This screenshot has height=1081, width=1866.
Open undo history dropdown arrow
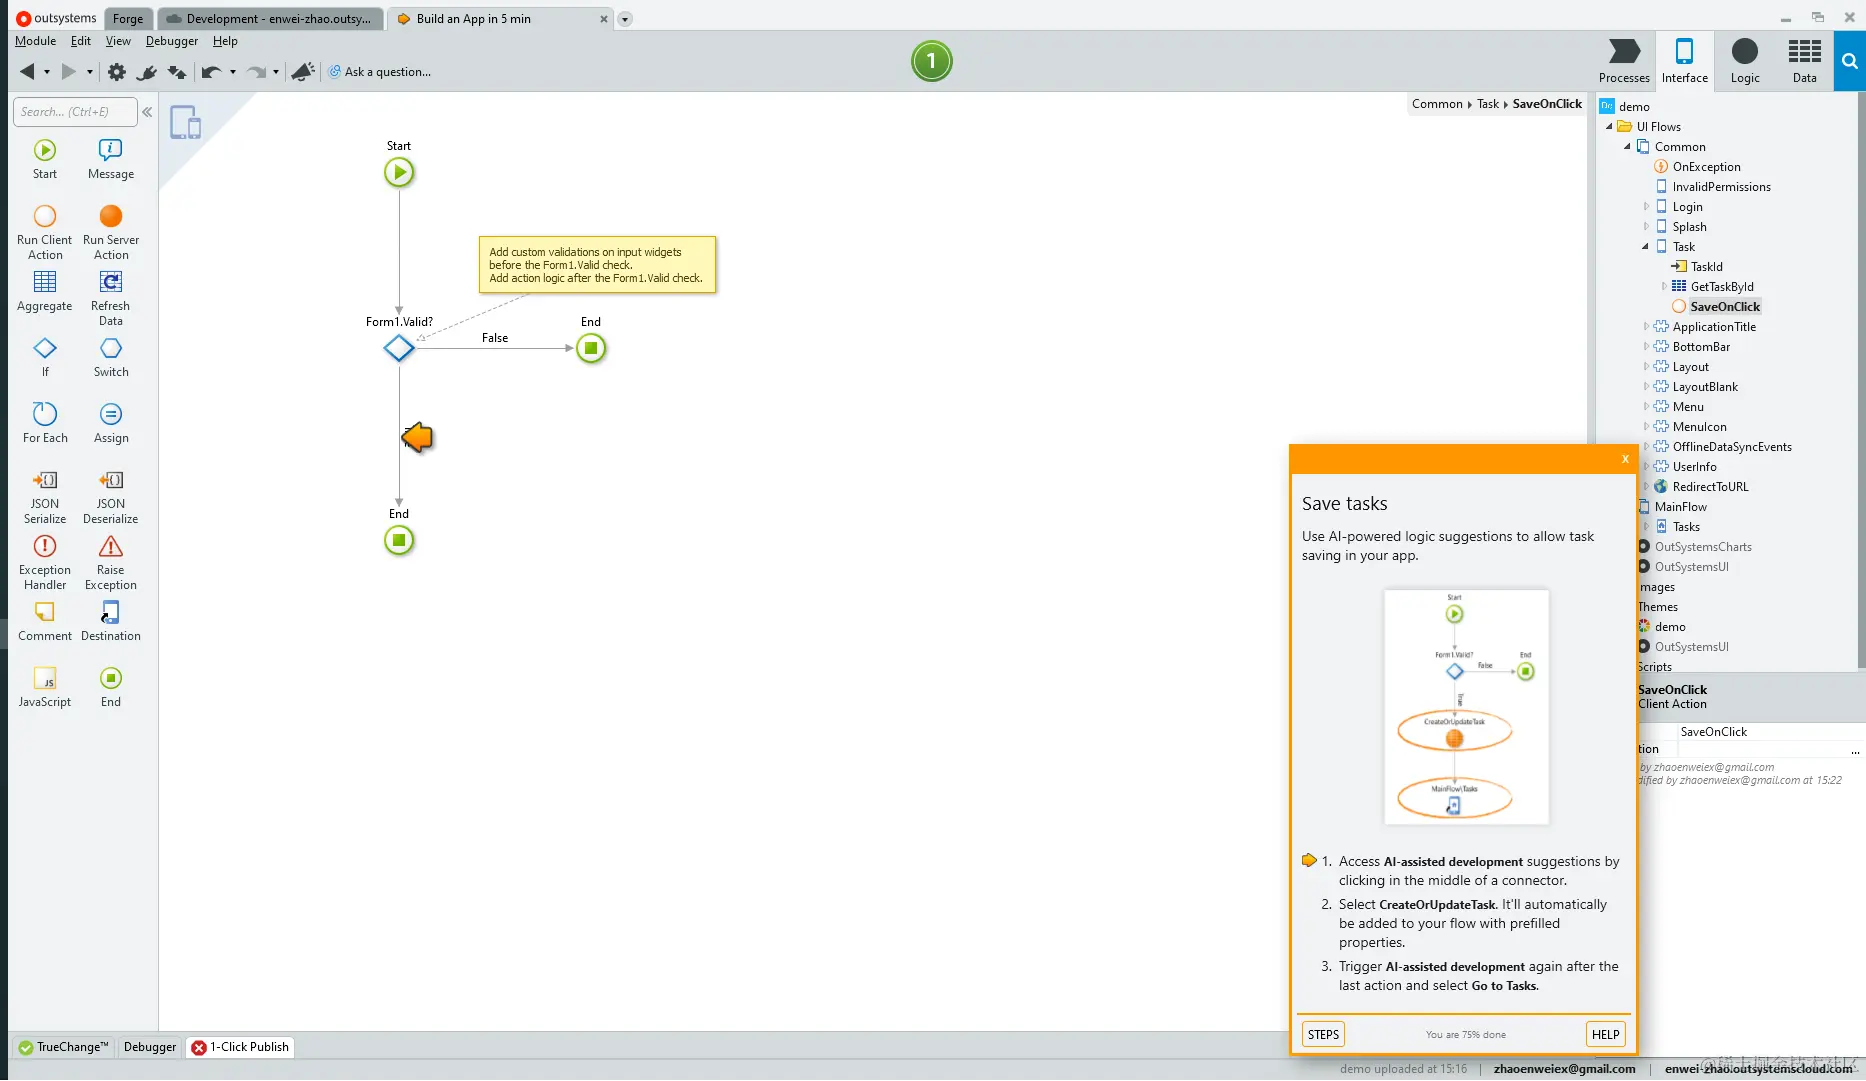coord(233,72)
